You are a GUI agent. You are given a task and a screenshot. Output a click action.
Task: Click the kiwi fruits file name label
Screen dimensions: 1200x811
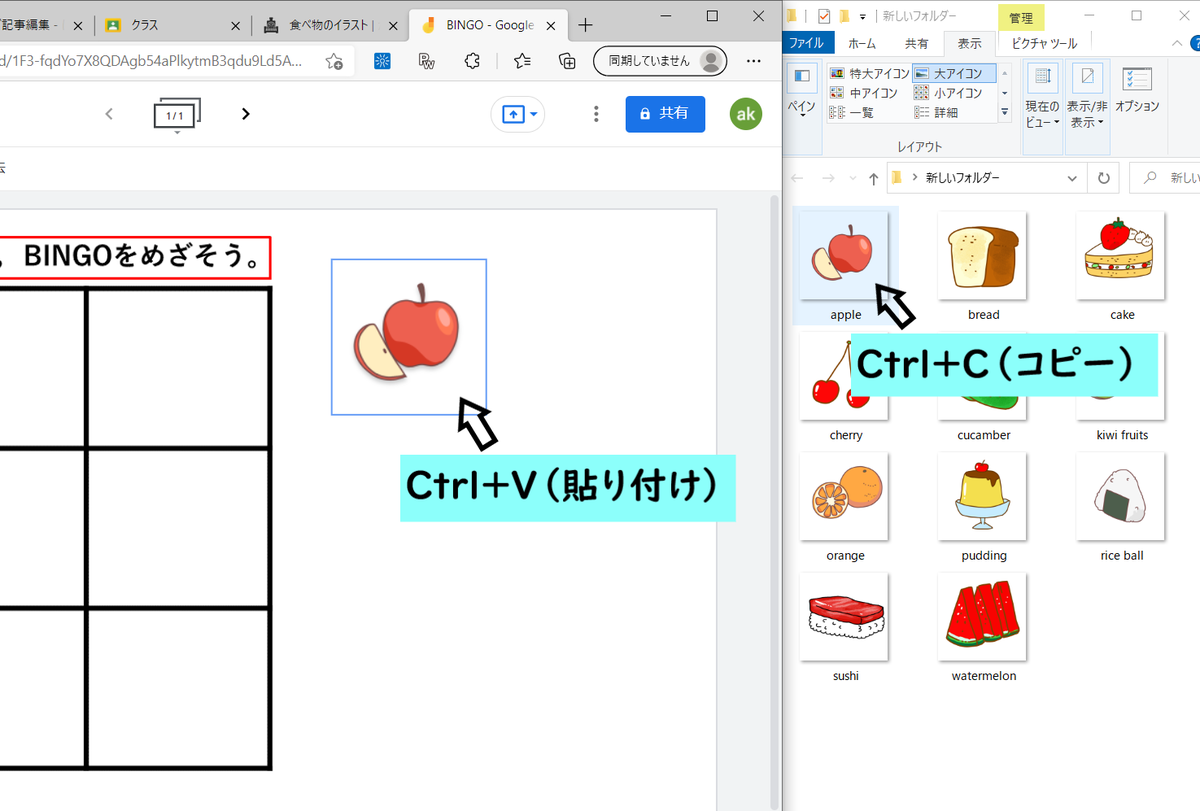click(x=1122, y=435)
